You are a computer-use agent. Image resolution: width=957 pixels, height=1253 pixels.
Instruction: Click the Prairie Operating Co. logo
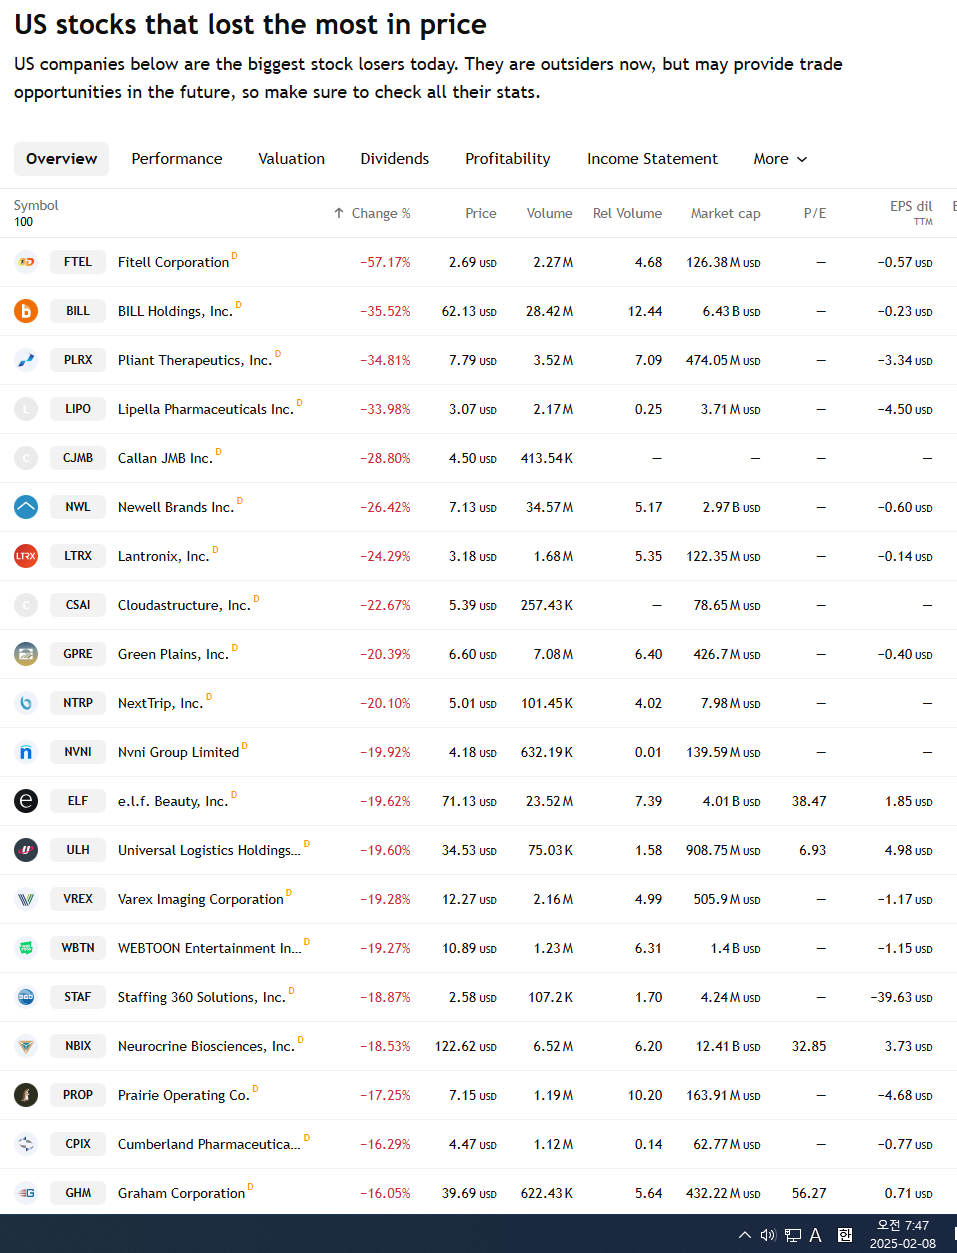[26, 1095]
